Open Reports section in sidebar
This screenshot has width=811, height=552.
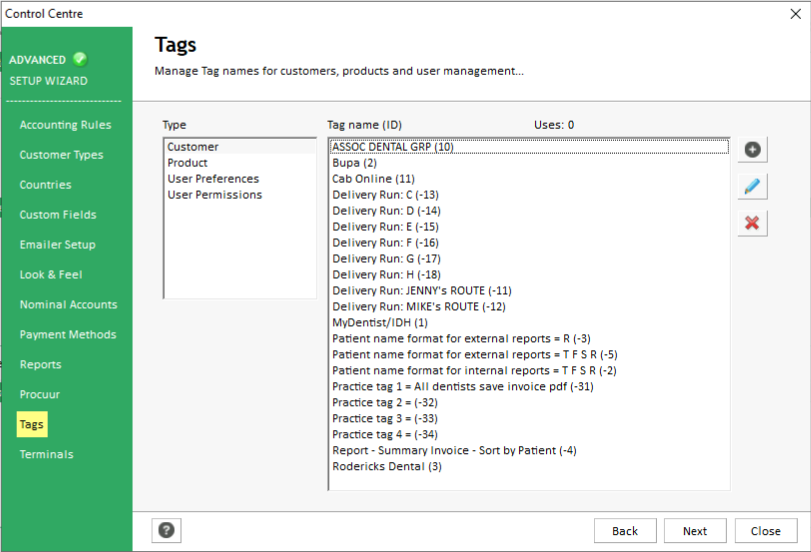(x=40, y=365)
